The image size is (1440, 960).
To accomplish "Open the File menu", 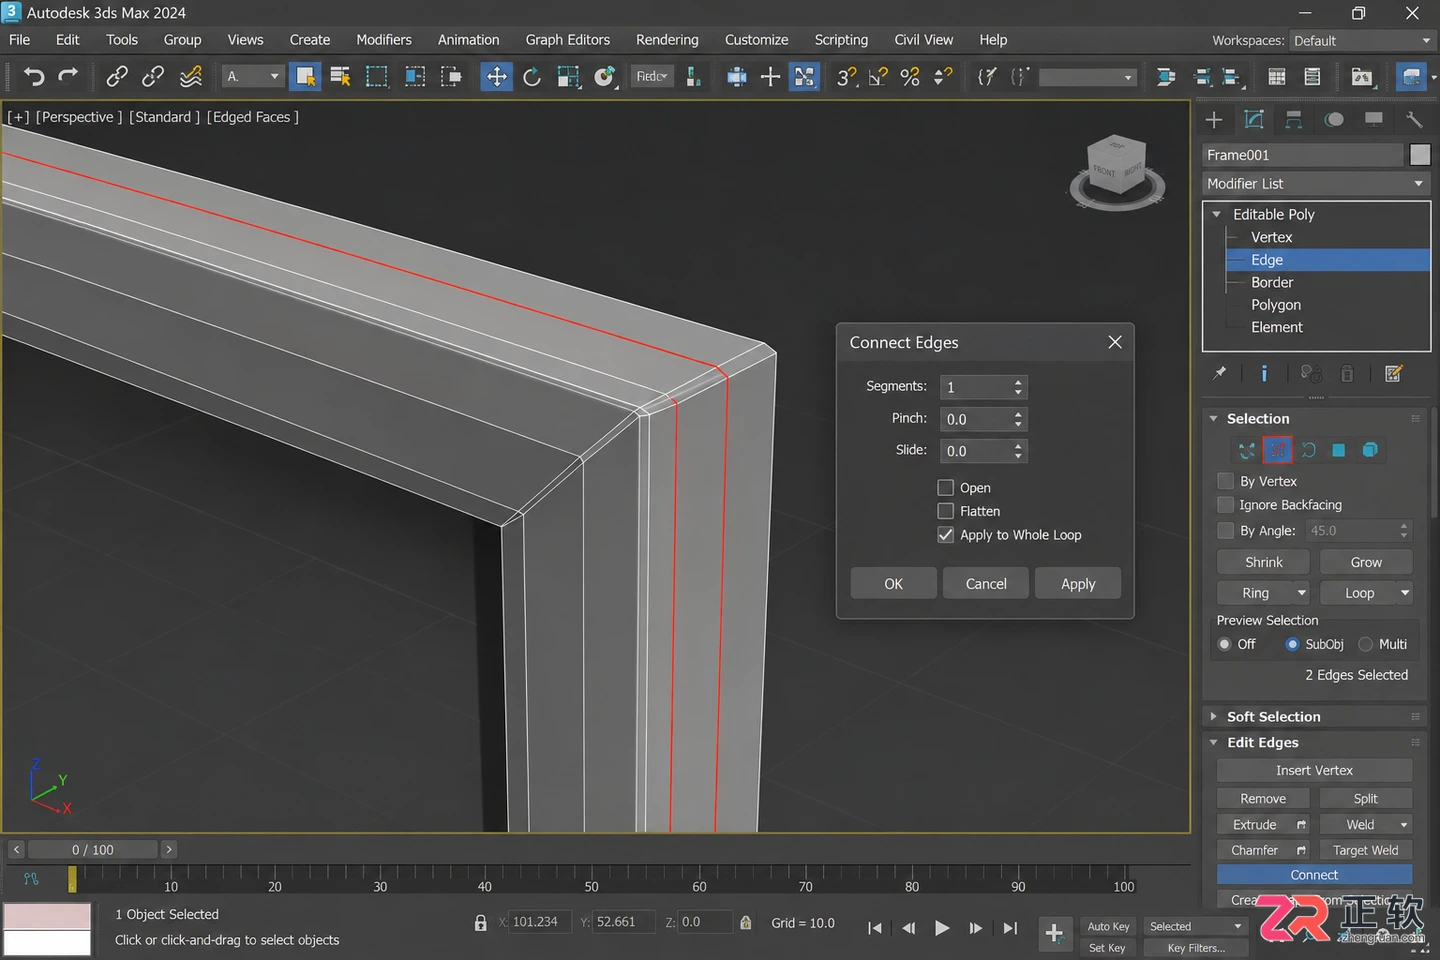I will (x=20, y=40).
